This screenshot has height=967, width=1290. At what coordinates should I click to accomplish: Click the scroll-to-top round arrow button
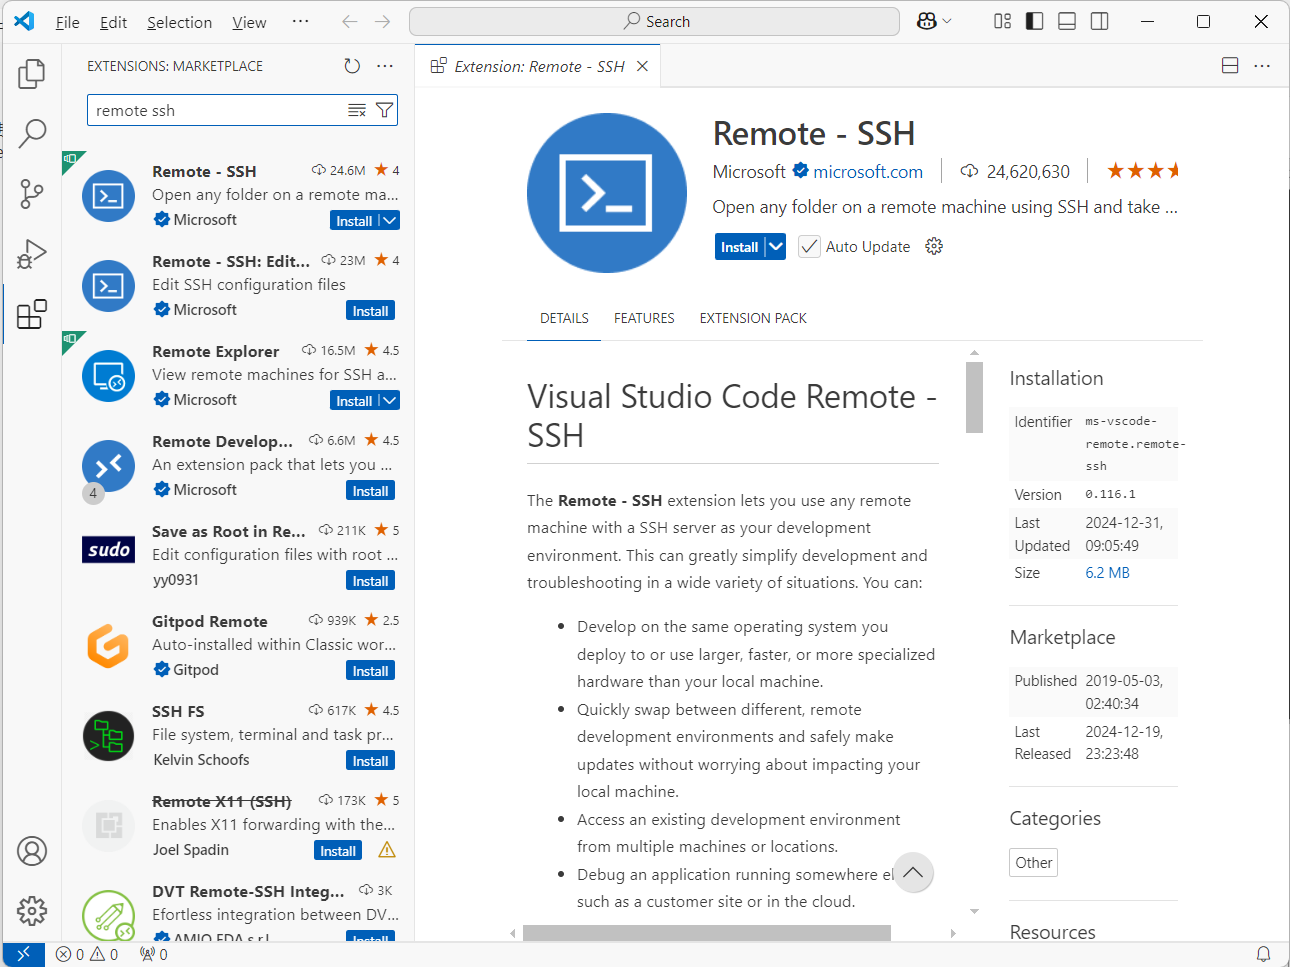click(913, 872)
